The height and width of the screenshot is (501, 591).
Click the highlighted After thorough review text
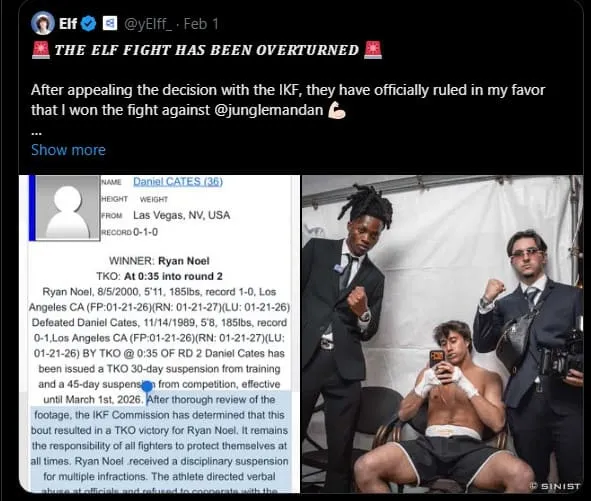pyautogui.click(x=211, y=399)
